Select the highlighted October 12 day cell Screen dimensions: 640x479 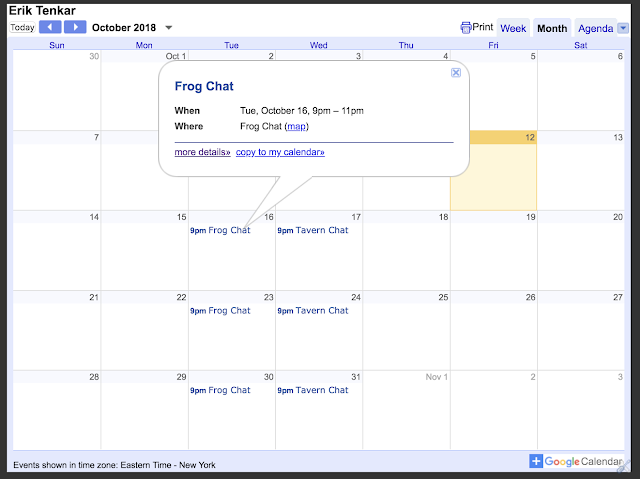click(493, 171)
